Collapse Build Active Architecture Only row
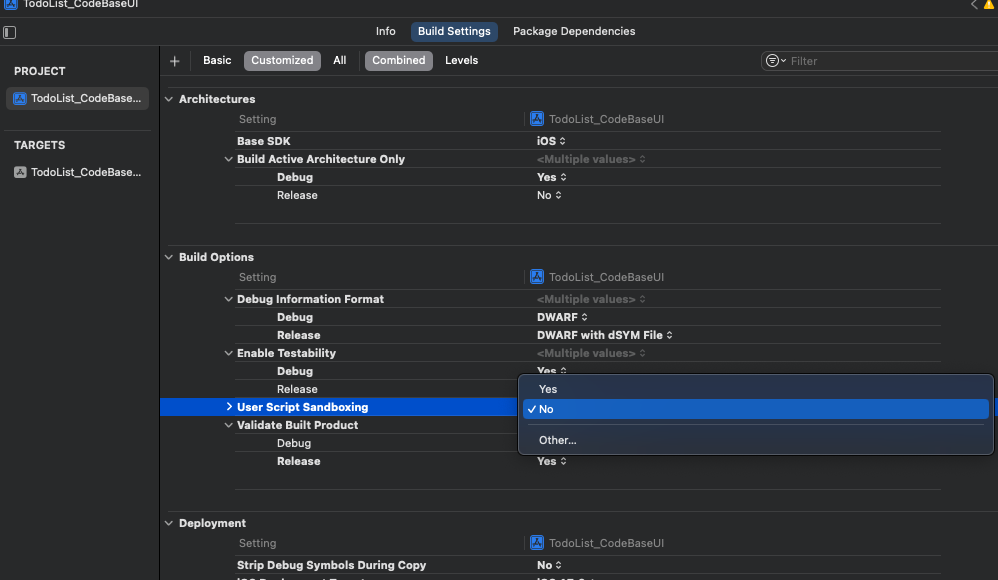The width and height of the screenshot is (998, 580). click(228, 159)
